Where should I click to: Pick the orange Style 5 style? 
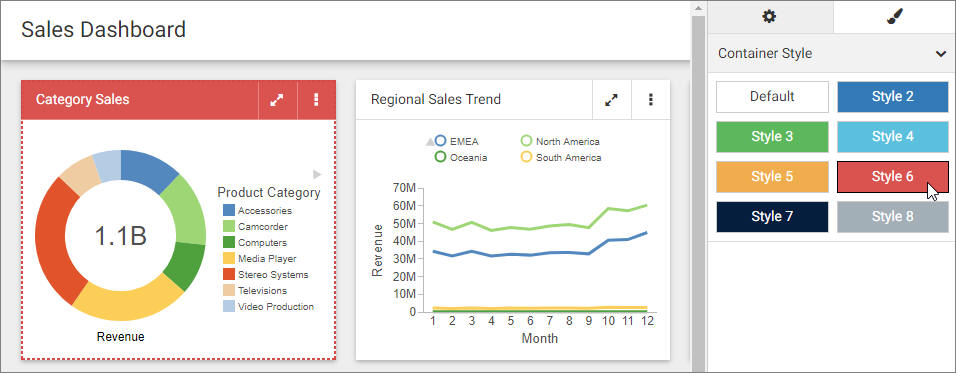772,177
